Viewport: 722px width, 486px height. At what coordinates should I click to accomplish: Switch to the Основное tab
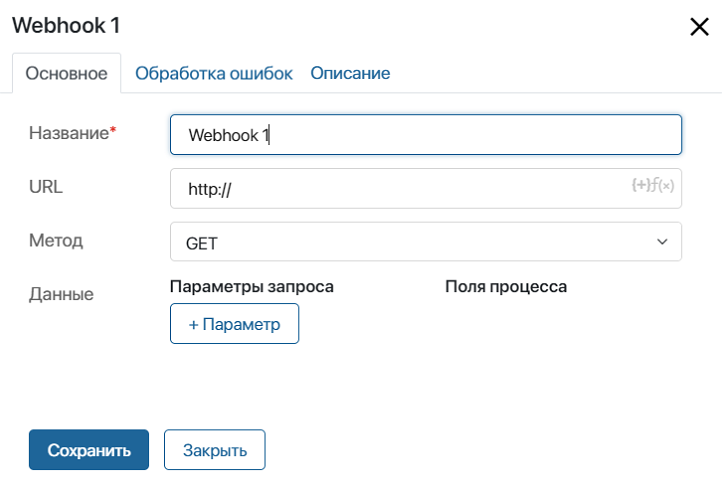tap(66, 73)
